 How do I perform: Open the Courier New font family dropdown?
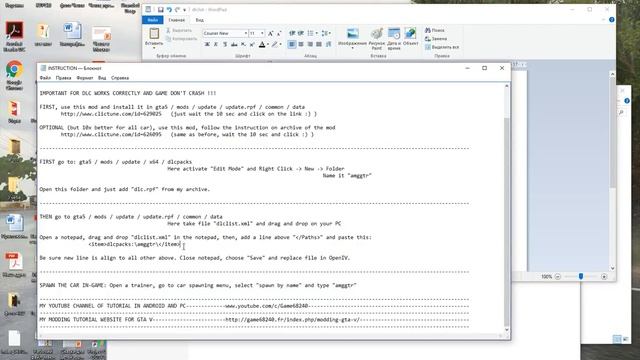pyautogui.click(x=246, y=33)
